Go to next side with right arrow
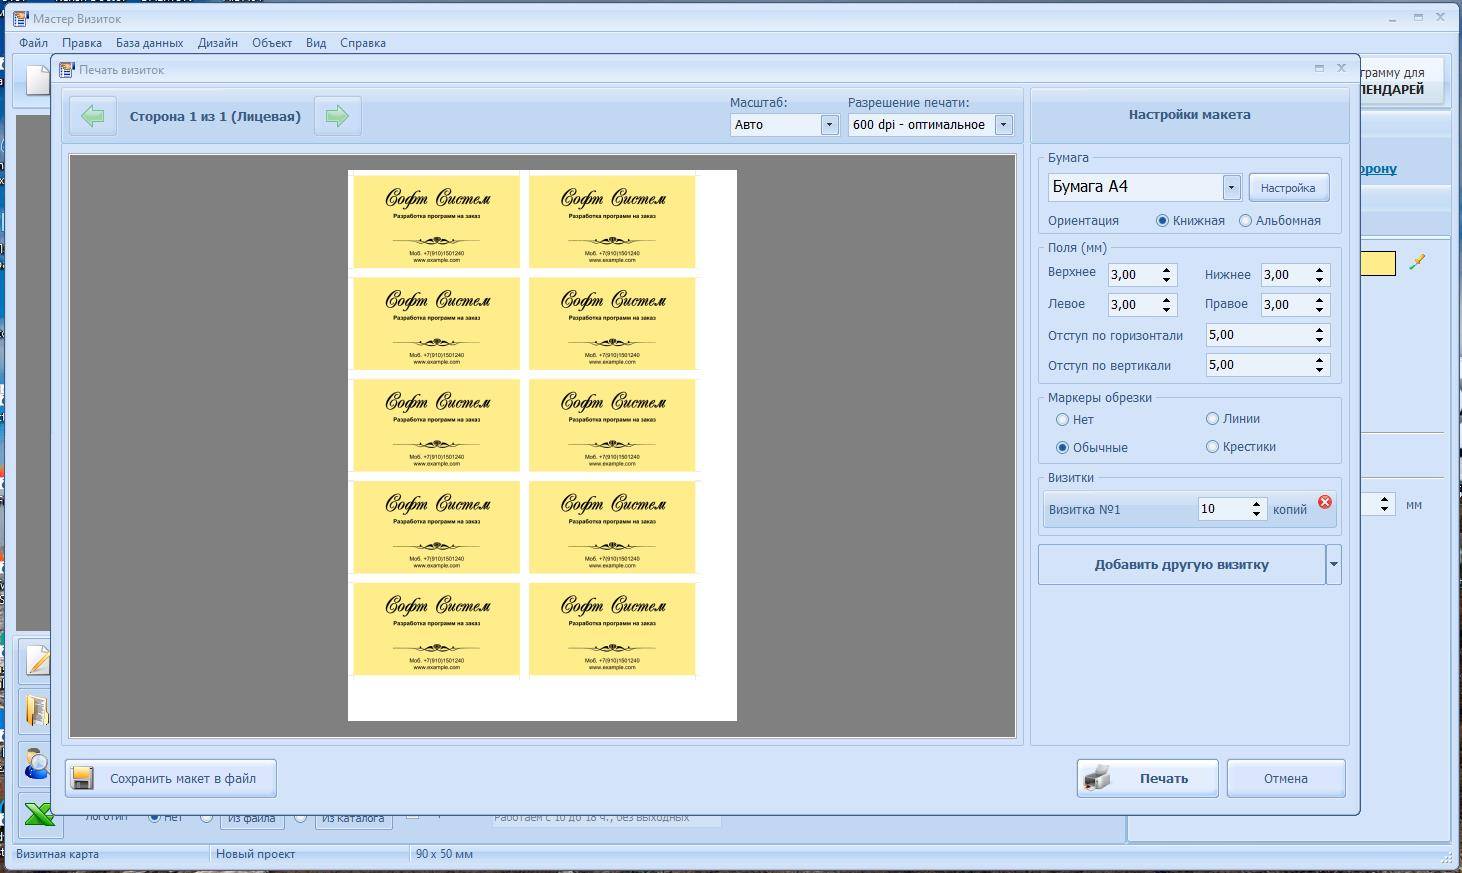 [337, 116]
